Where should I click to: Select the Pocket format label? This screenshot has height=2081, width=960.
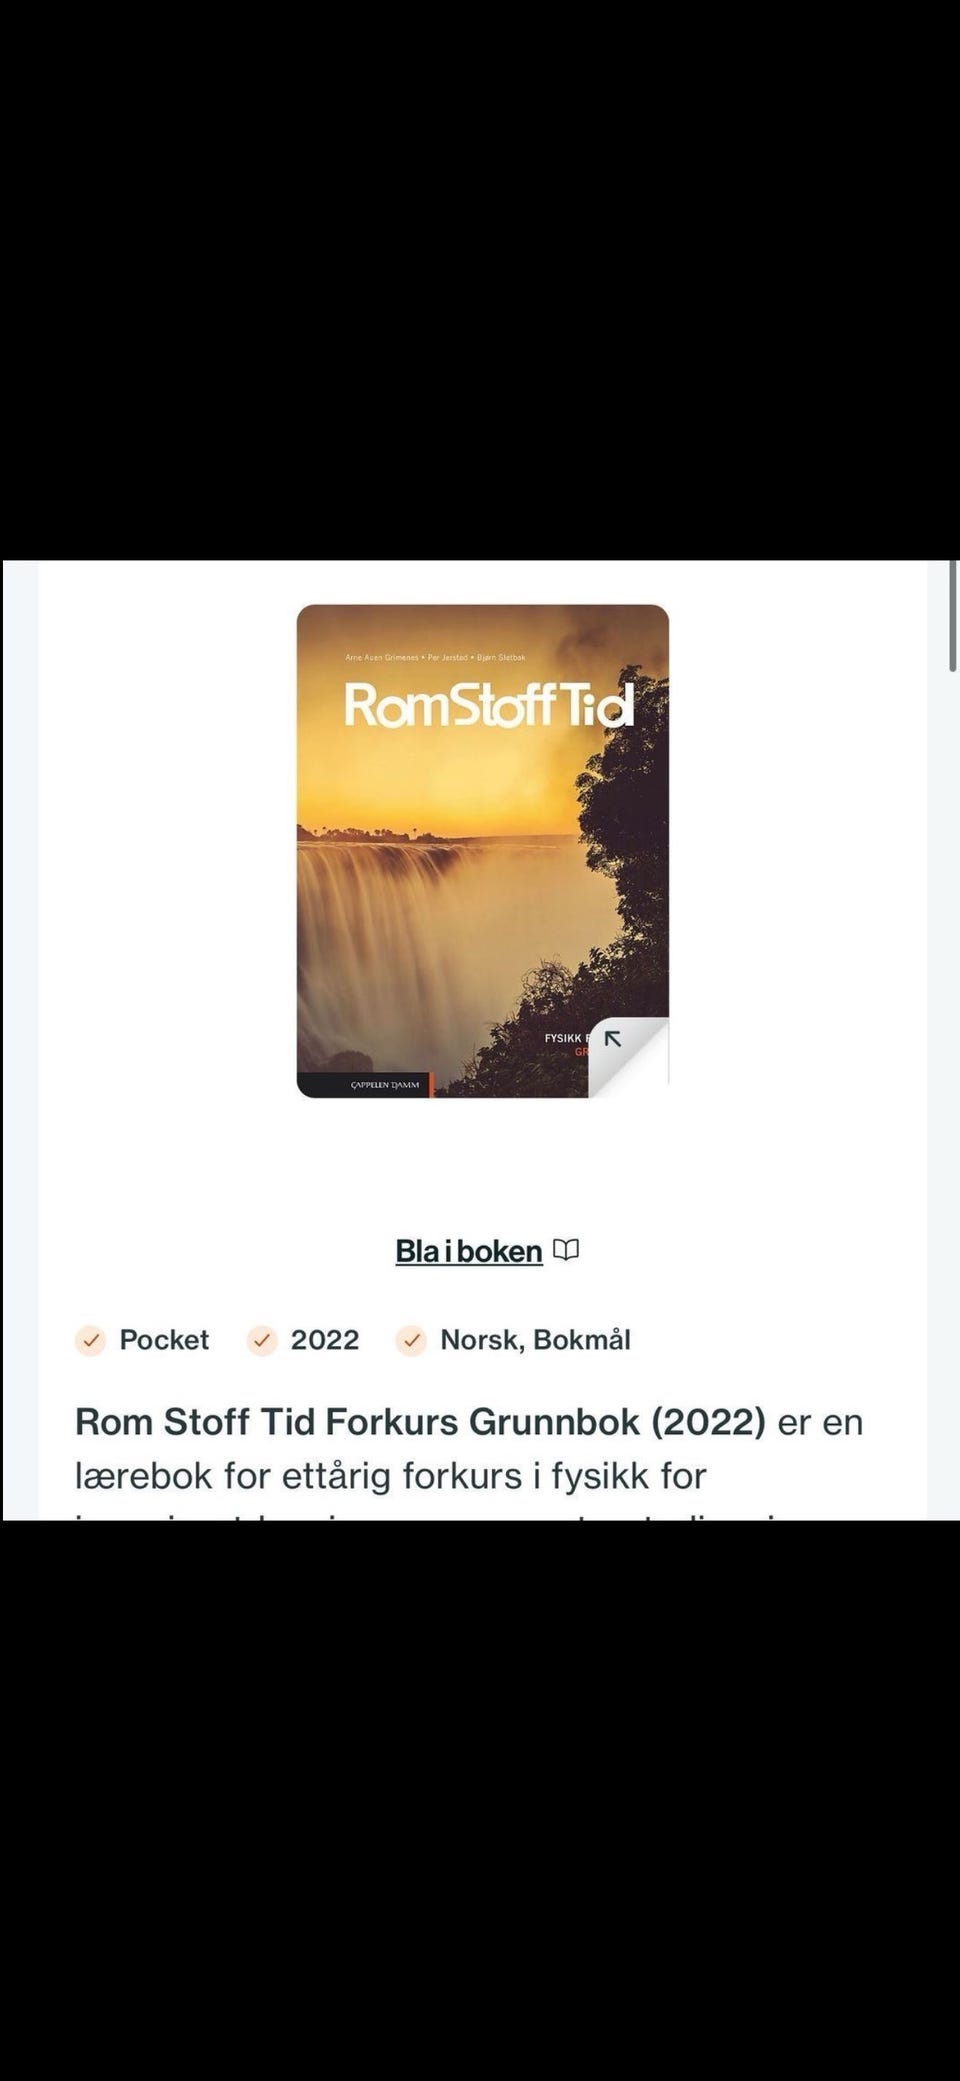pyautogui.click(x=164, y=1340)
